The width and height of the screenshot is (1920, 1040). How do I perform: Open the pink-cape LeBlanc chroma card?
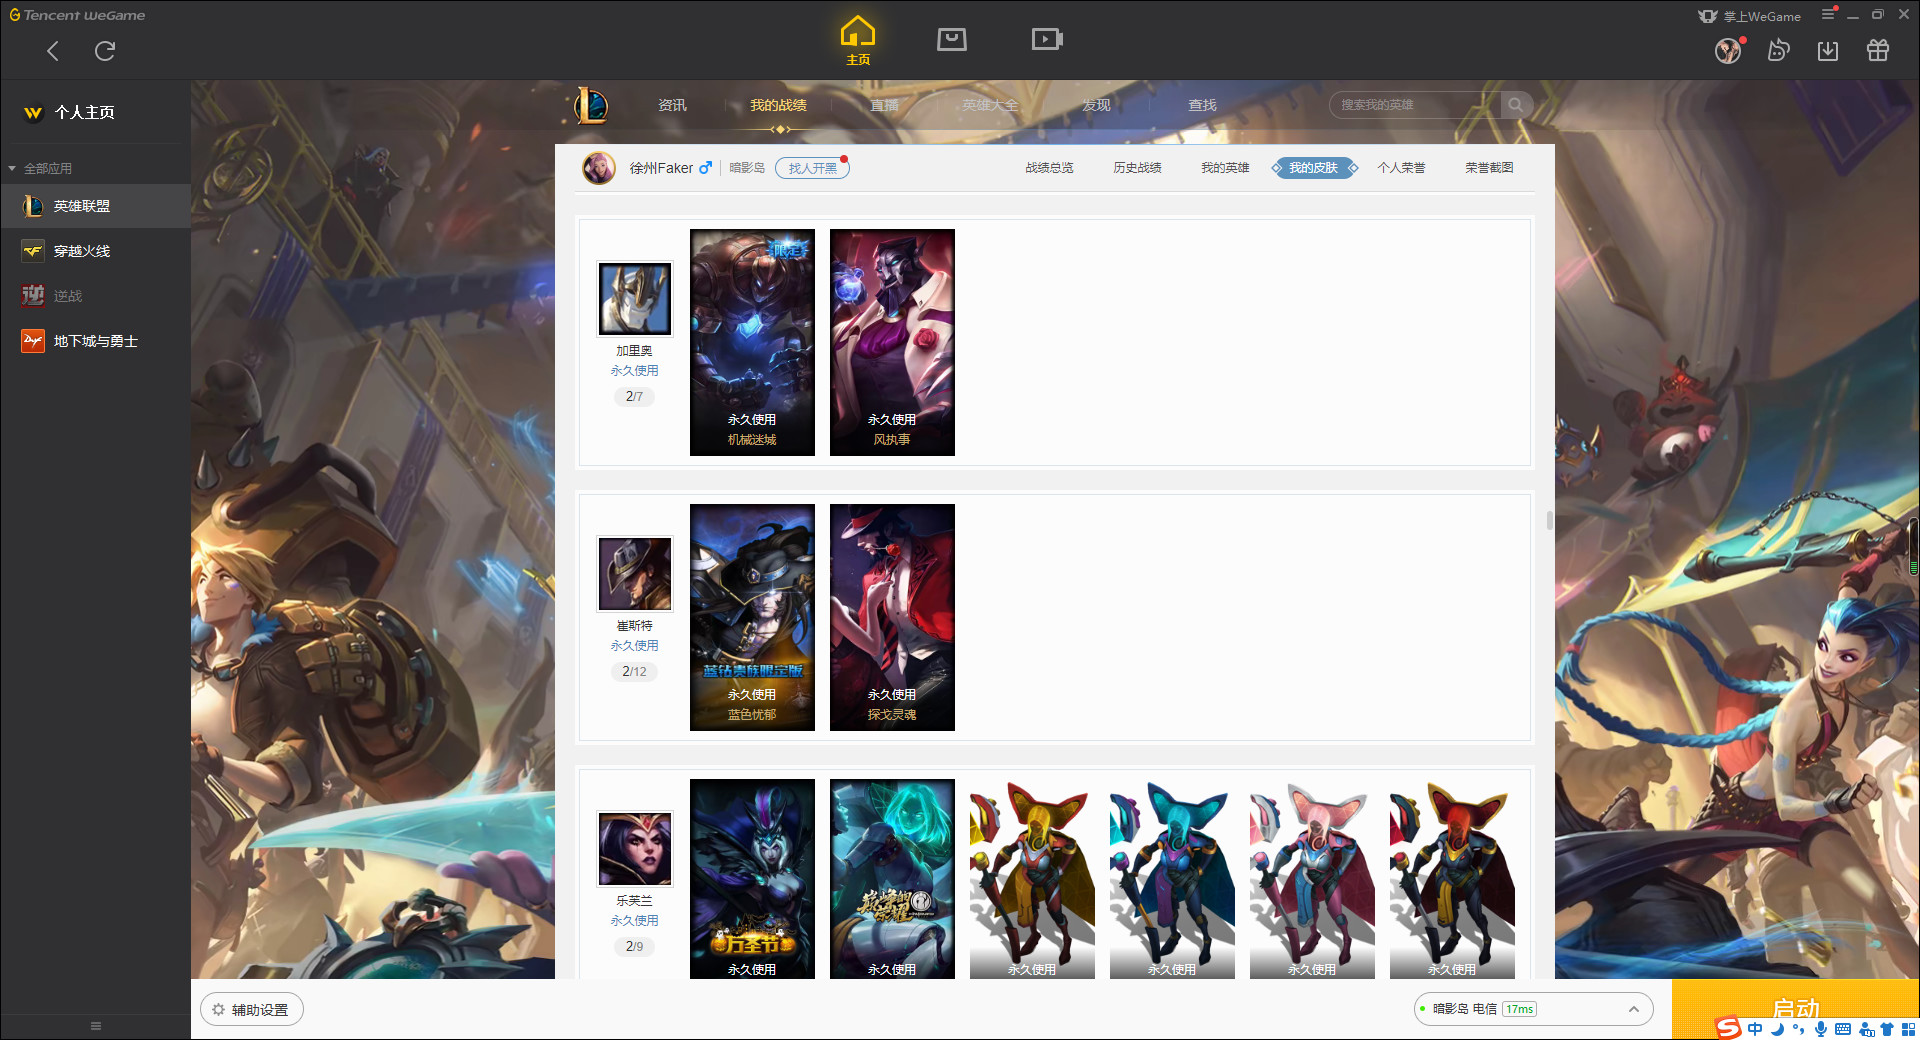[1312, 879]
